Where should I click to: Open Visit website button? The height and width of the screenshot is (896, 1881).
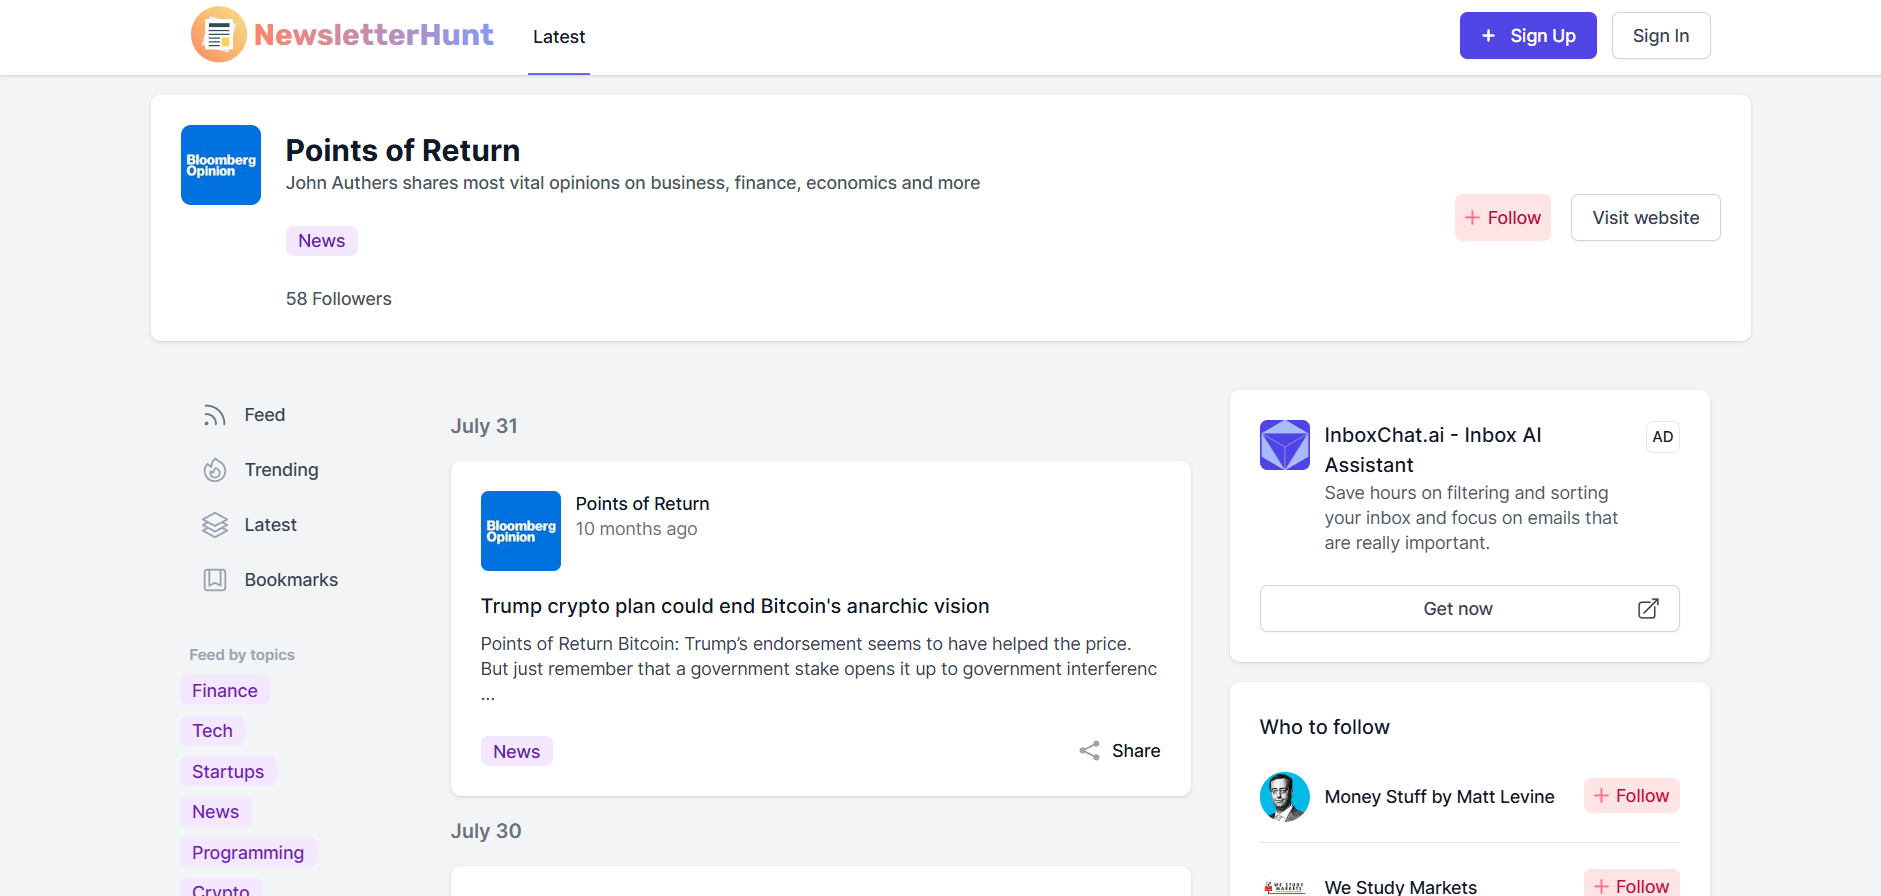tap(1646, 218)
